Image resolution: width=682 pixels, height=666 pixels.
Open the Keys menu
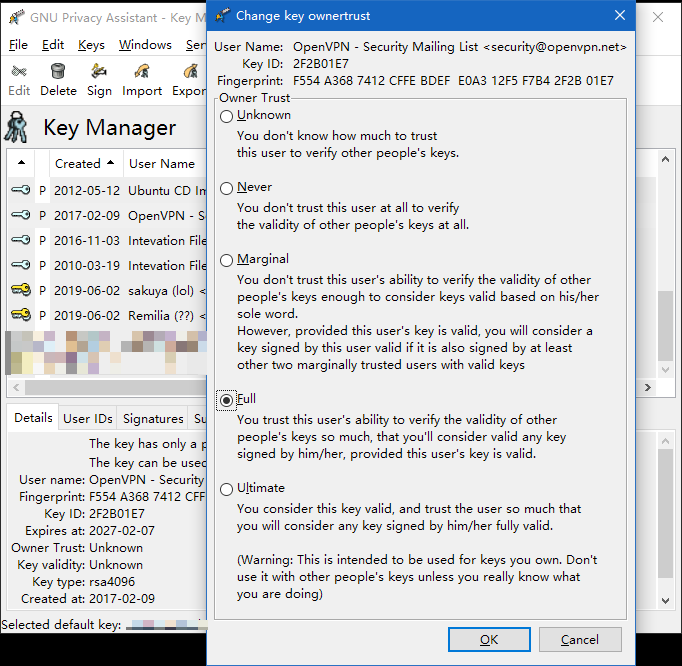(x=91, y=45)
